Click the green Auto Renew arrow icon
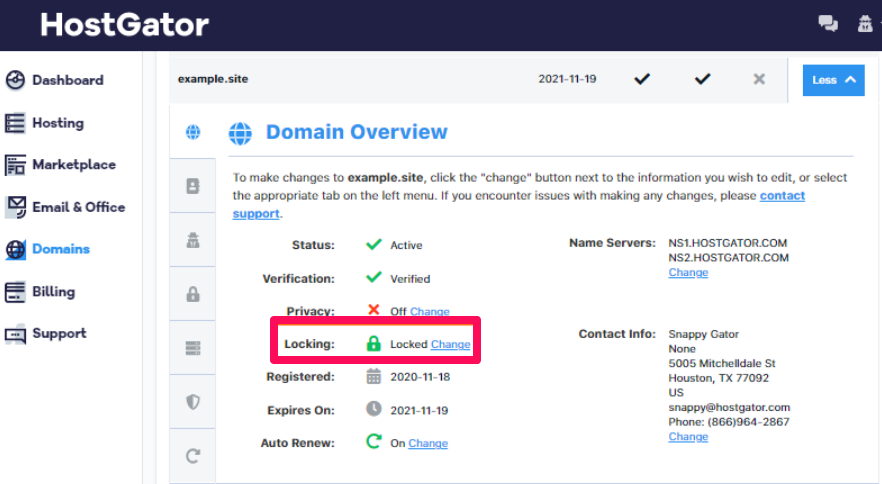 [374, 442]
